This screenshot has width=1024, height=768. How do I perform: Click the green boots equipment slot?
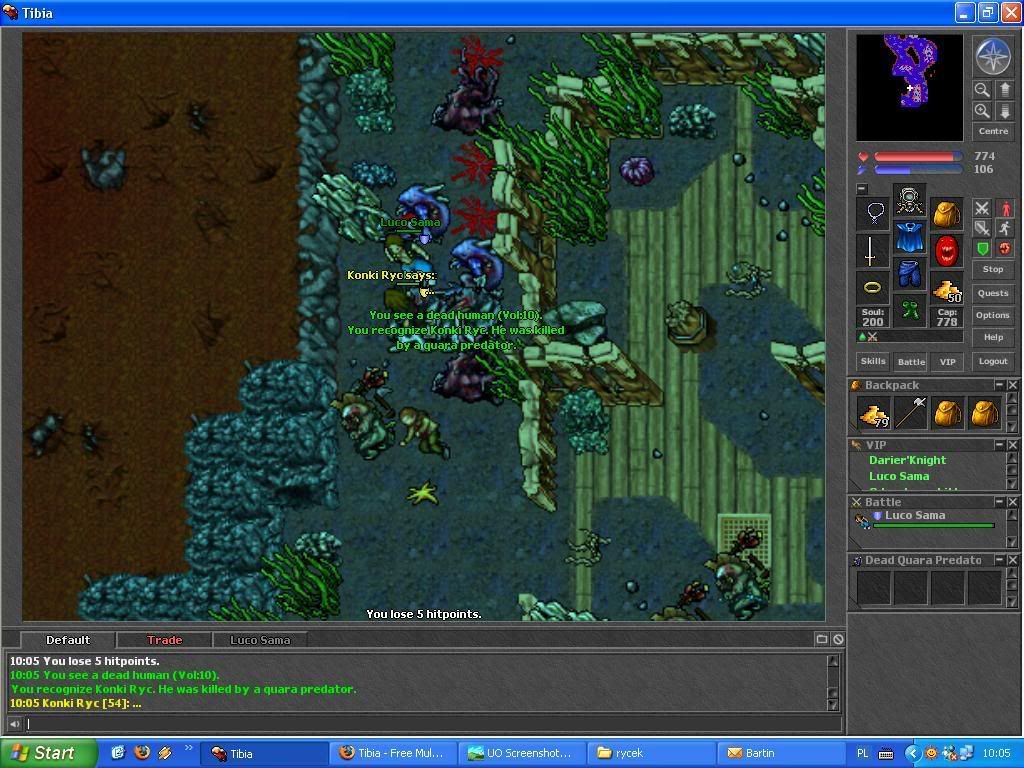click(x=909, y=311)
